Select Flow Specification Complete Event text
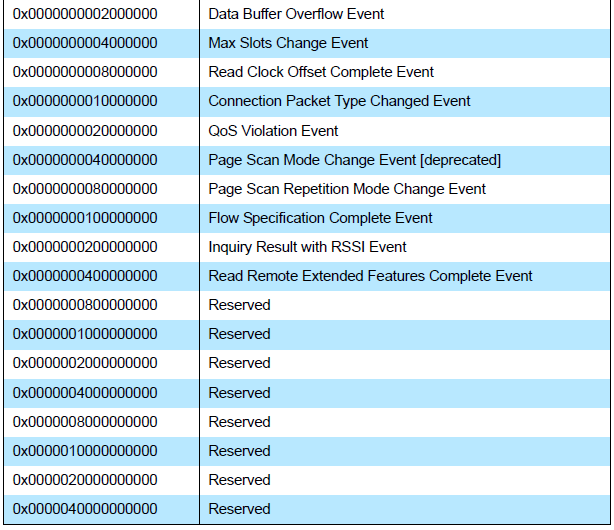The height and width of the screenshot is (530, 614). [320, 218]
